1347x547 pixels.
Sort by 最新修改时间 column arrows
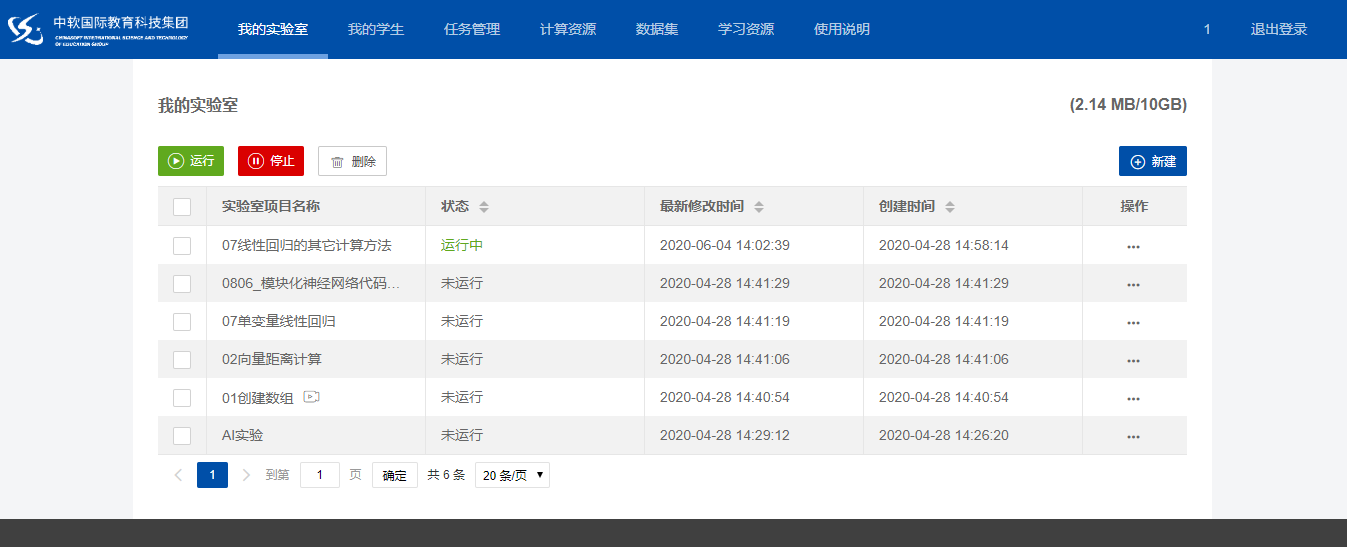pos(759,207)
